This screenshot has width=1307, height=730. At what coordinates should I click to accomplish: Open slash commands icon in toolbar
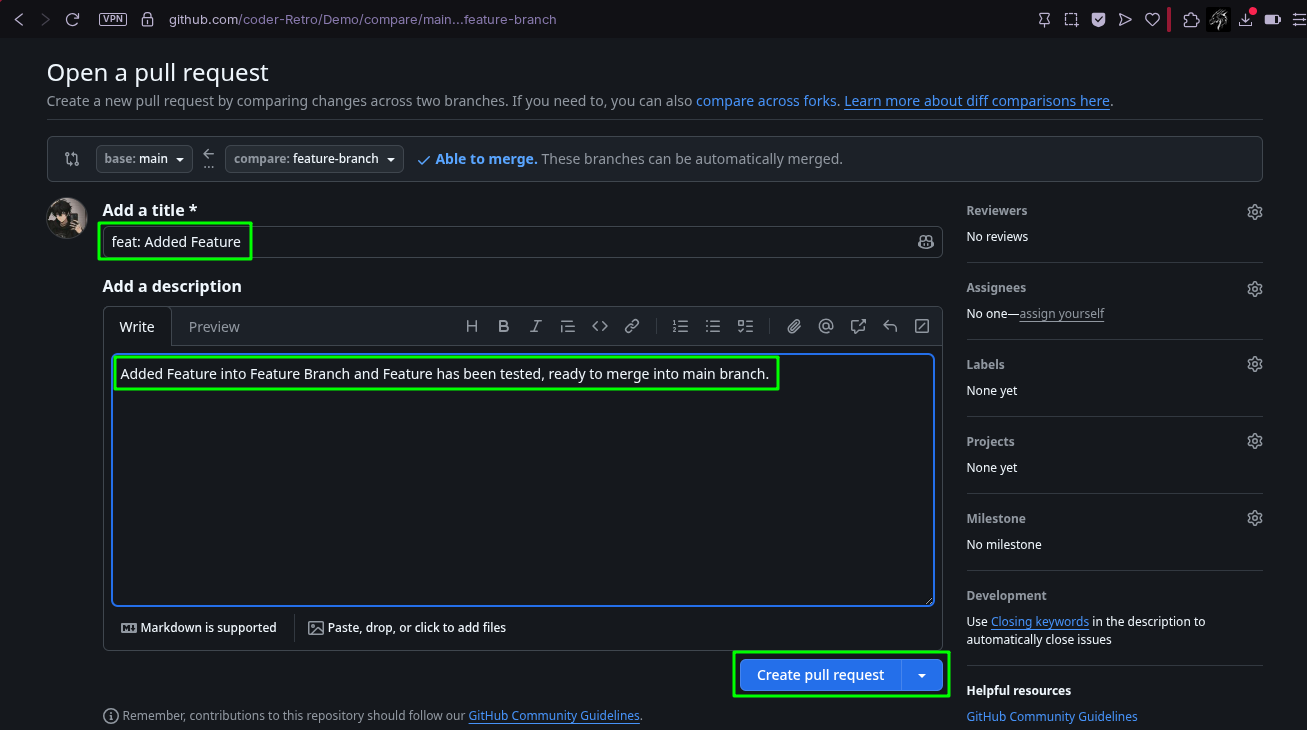coord(922,326)
